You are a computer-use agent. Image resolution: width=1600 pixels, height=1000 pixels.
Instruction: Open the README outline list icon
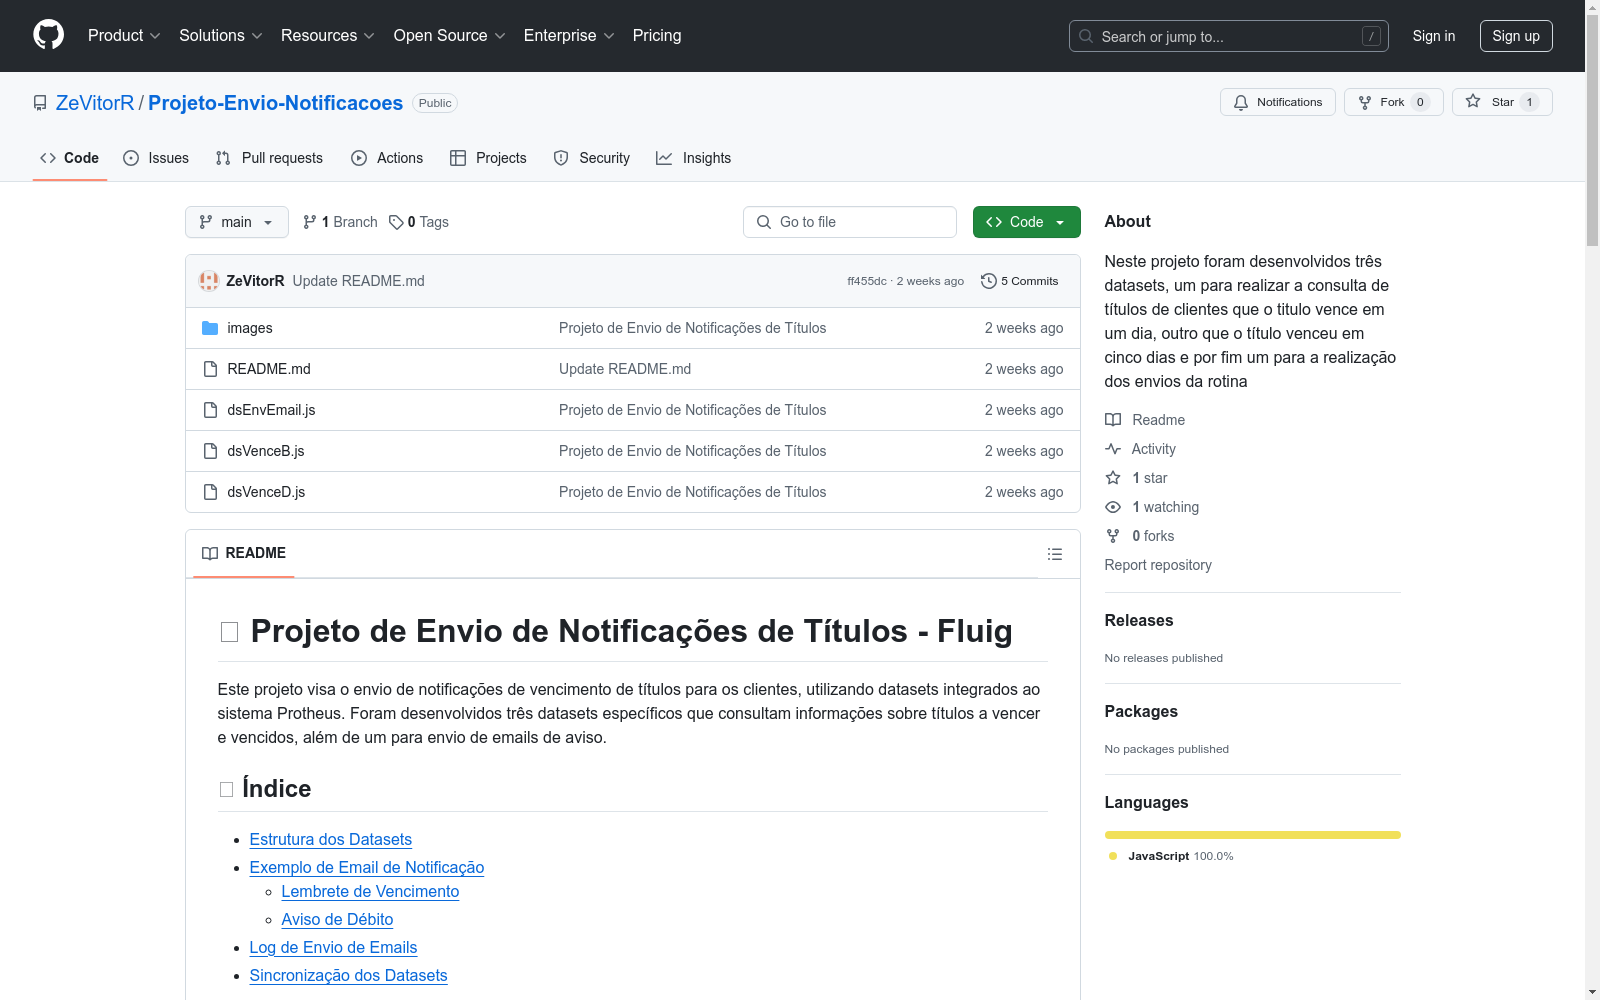tap(1055, 554)
